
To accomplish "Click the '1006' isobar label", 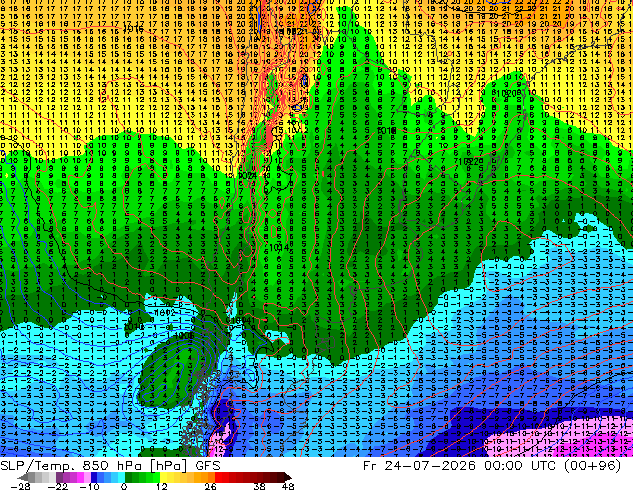I will tap(184, 336).
